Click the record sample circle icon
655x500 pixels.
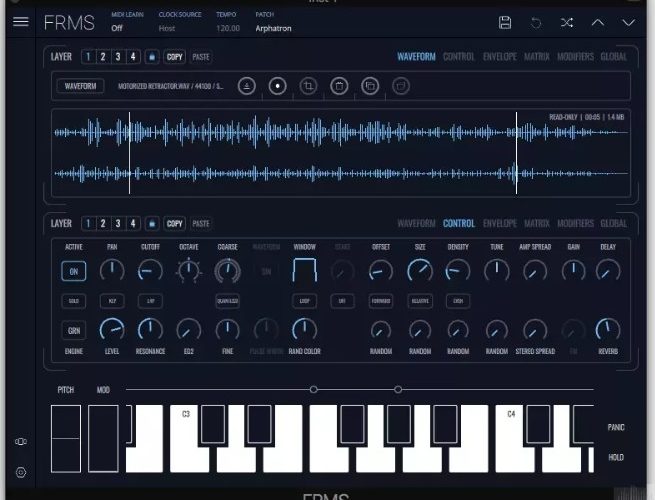(277, 86)
